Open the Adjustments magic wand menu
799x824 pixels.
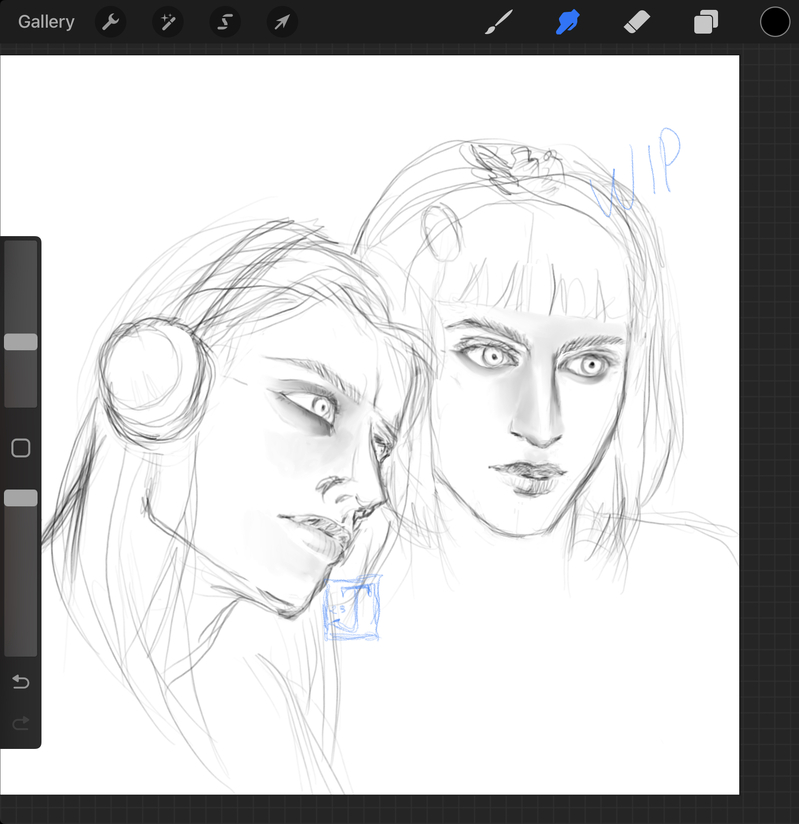coord(167,22)
